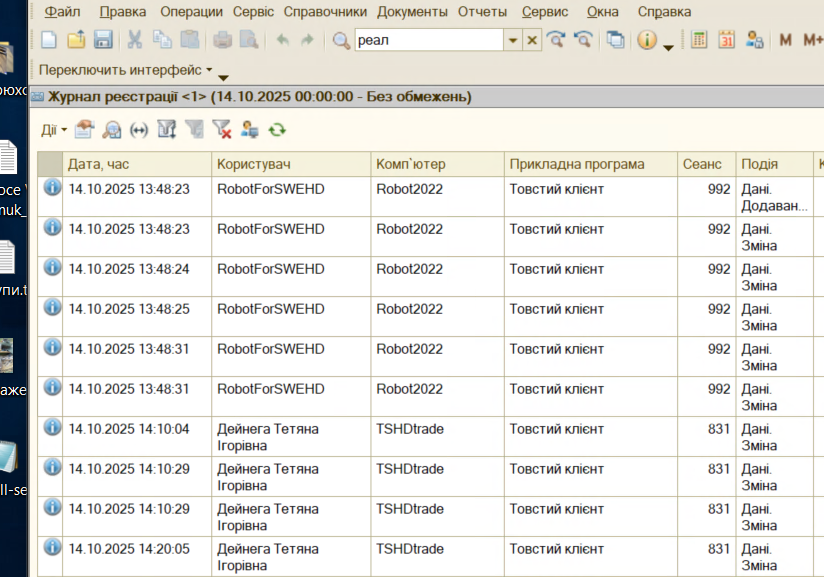Click the calculator icon in toolbar

(x=699, y=40)
